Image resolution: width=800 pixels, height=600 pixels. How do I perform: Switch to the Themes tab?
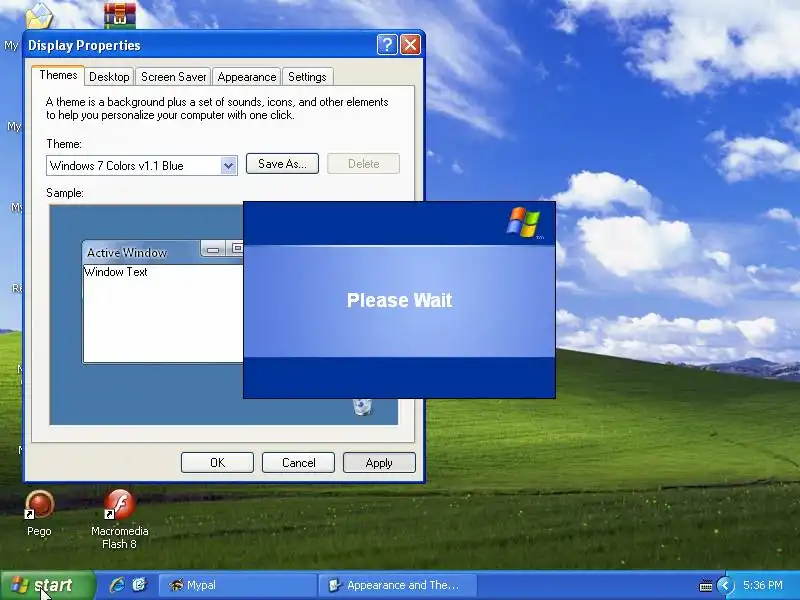click(58, 76)
